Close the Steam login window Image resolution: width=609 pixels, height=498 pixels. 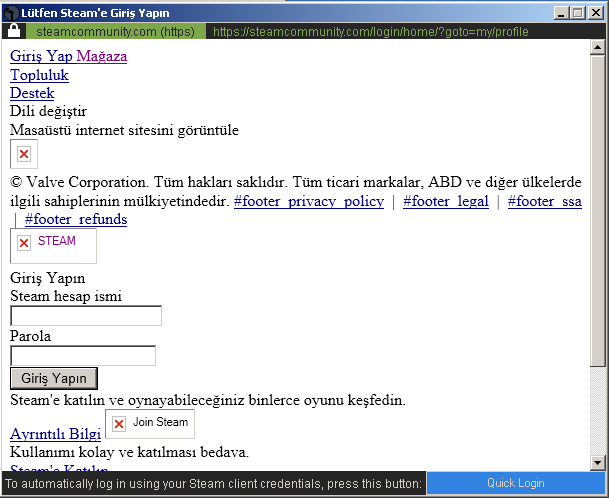point(595,13)
